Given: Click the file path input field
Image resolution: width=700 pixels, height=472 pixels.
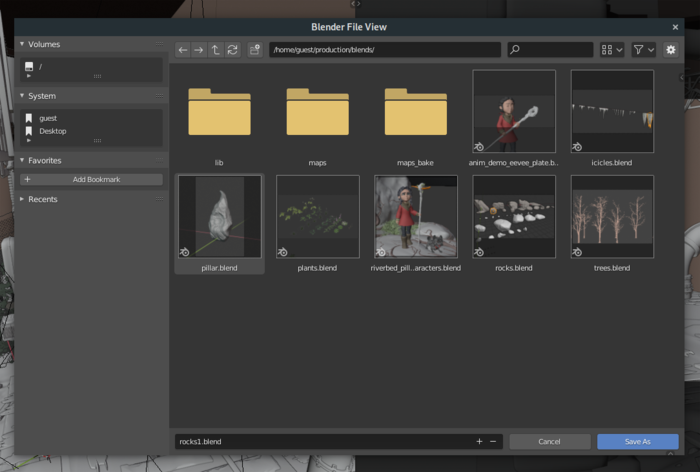Looking at the screenshot, I should coord(385,50).
